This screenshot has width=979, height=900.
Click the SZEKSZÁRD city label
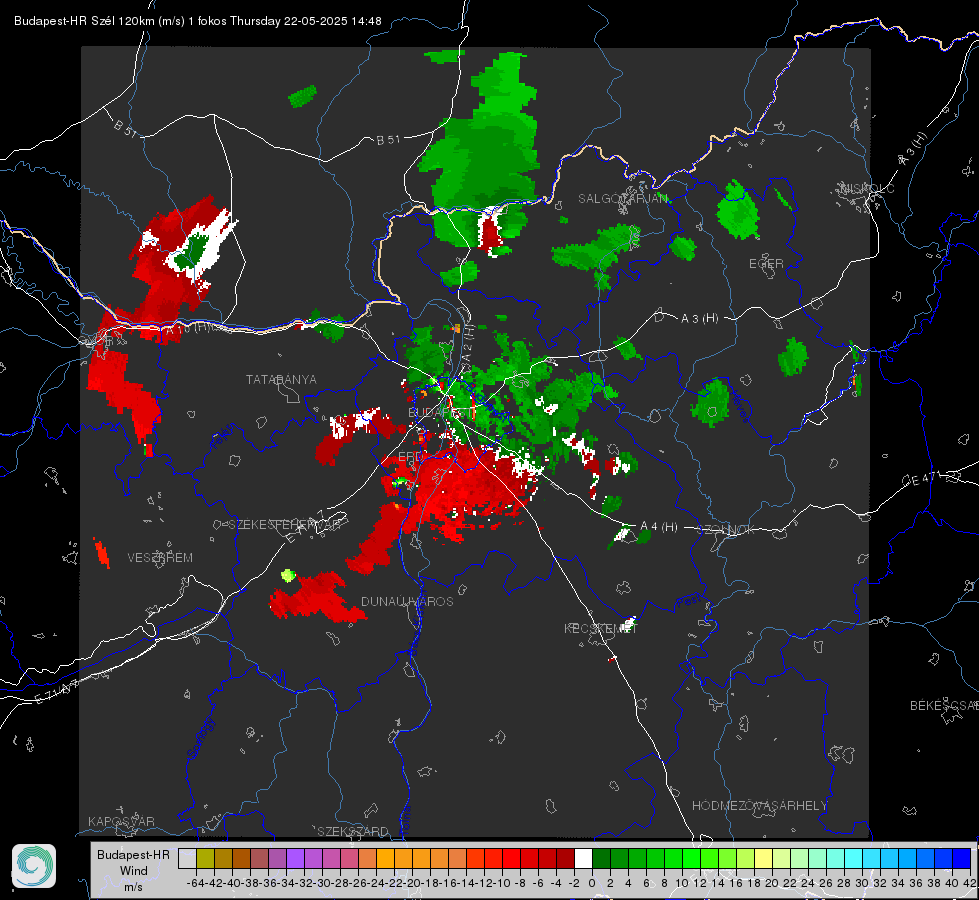pyautogui.click(x=353, y=831)
